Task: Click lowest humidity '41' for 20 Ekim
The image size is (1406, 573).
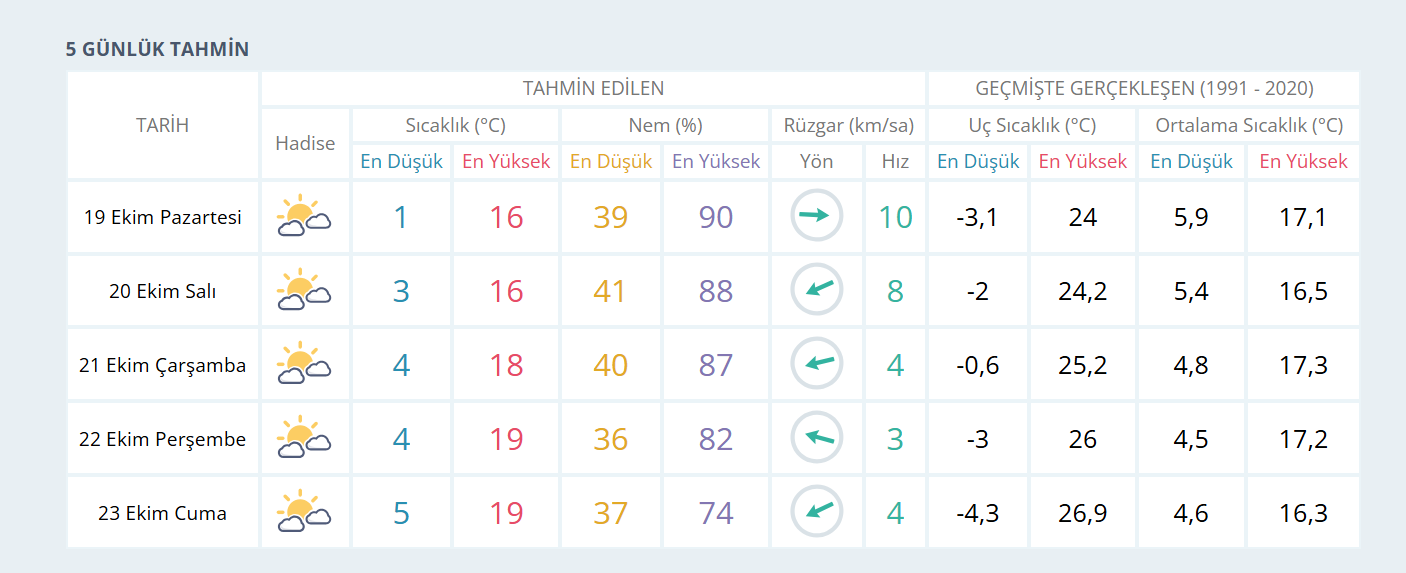Action: [611, 291]
